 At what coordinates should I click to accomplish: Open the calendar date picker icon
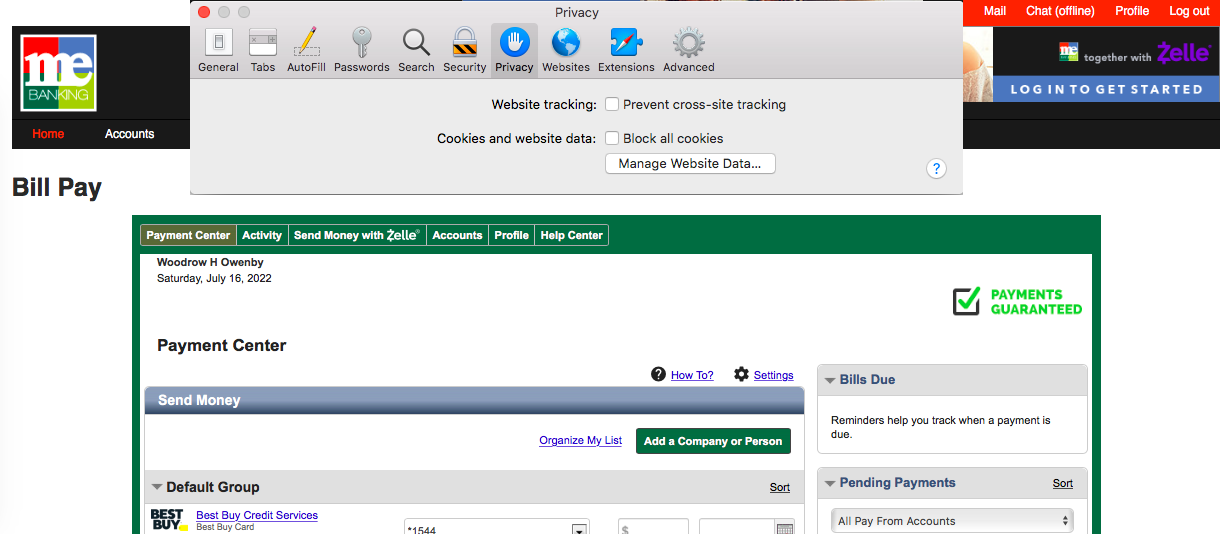pos(785,529)
